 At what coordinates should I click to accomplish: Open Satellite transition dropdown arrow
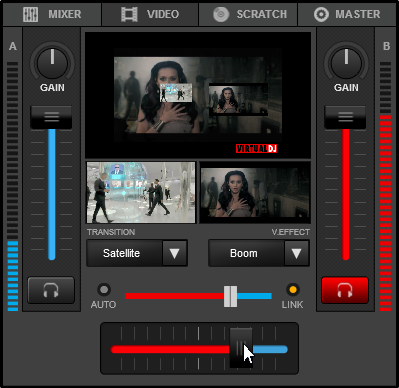pyautogui.click(x=175, y=253)
